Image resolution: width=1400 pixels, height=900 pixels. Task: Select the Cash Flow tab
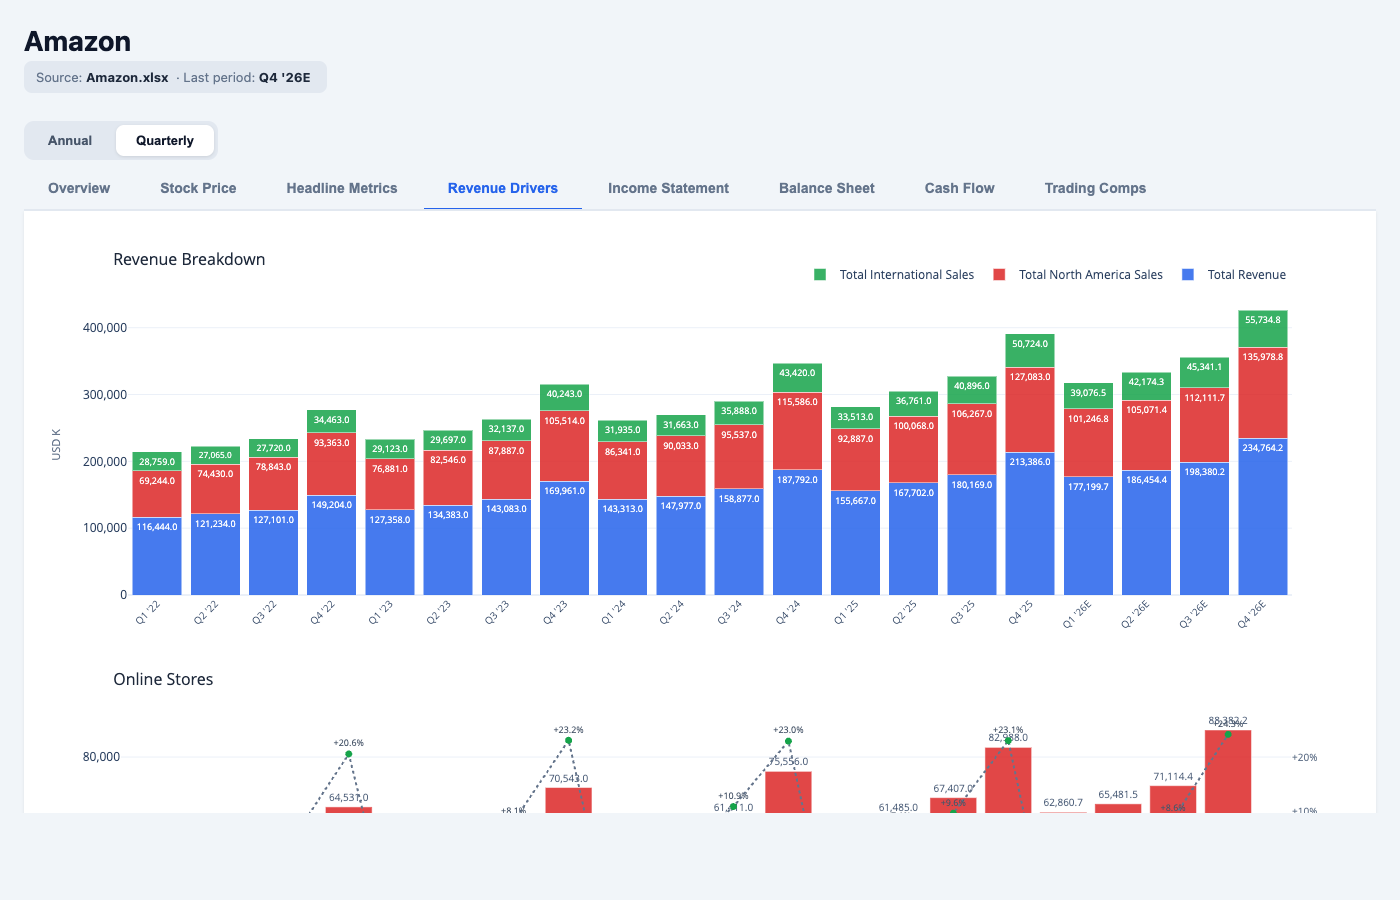click(x=959, y=188)
